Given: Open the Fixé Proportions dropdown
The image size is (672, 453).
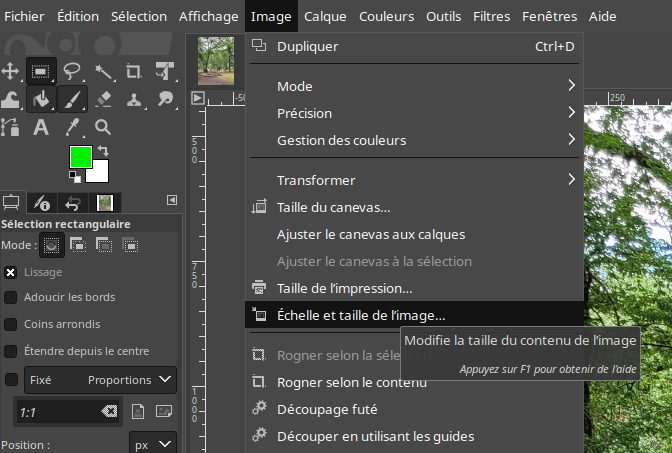Looking at the screenshot, I should [100, 380].
